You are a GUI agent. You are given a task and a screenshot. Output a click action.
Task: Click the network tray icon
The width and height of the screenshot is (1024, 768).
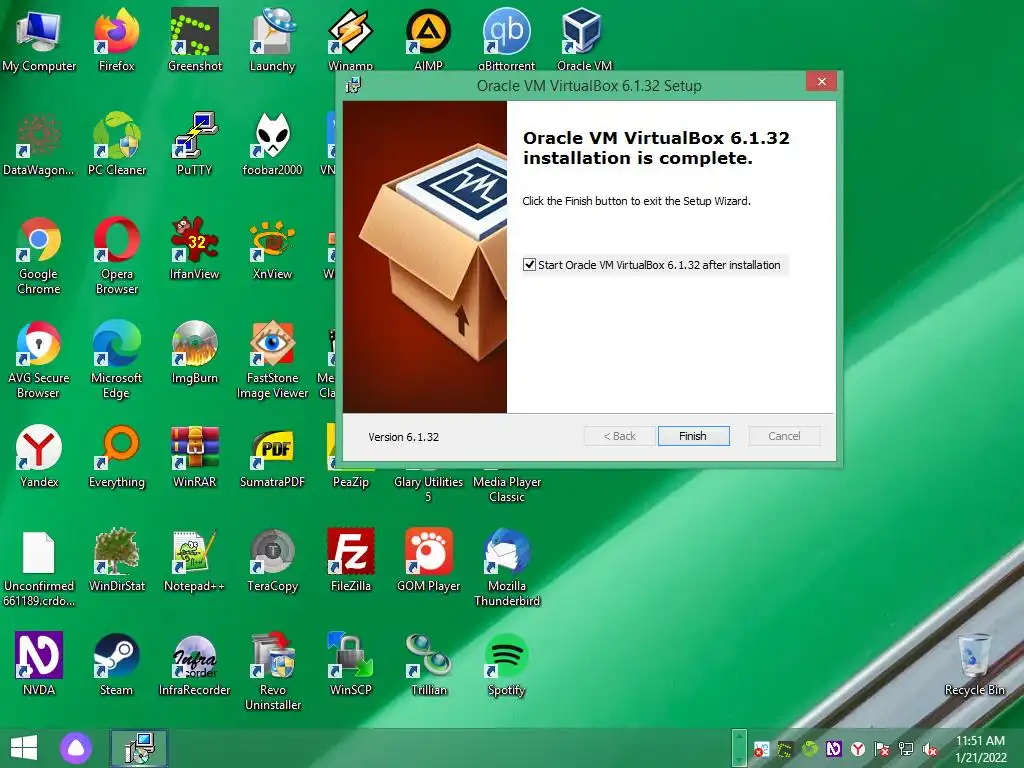(x=906, y=749)
